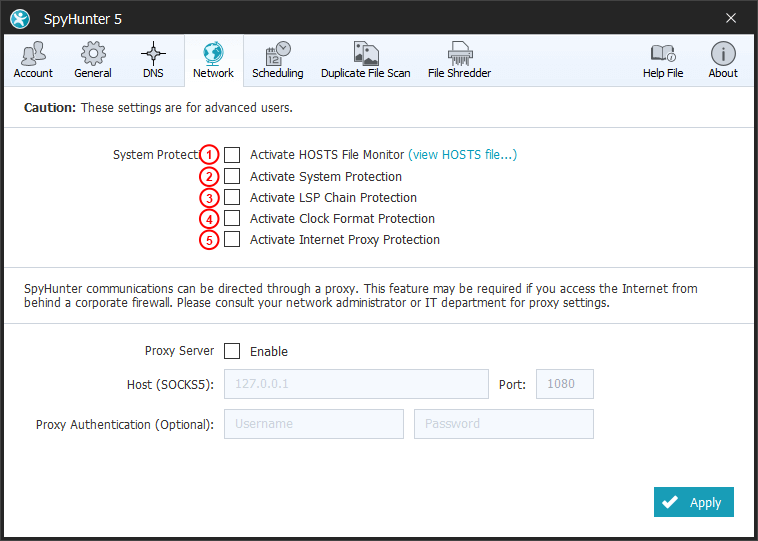This screenshot has width=758, height=541.
Task: Click the Port number field
Action: click(x=565, y=384)
